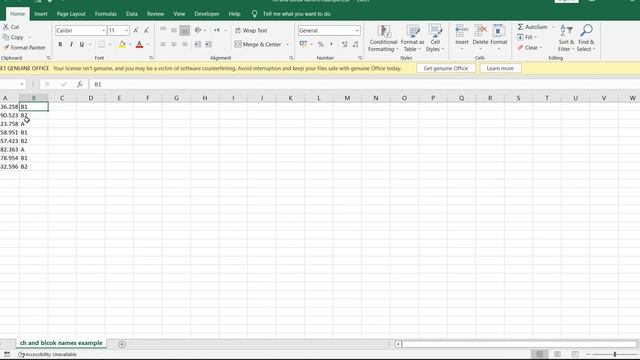Switch to the Page Layout tab
Viewport: 640px width, 360px height.
(71, 14)
